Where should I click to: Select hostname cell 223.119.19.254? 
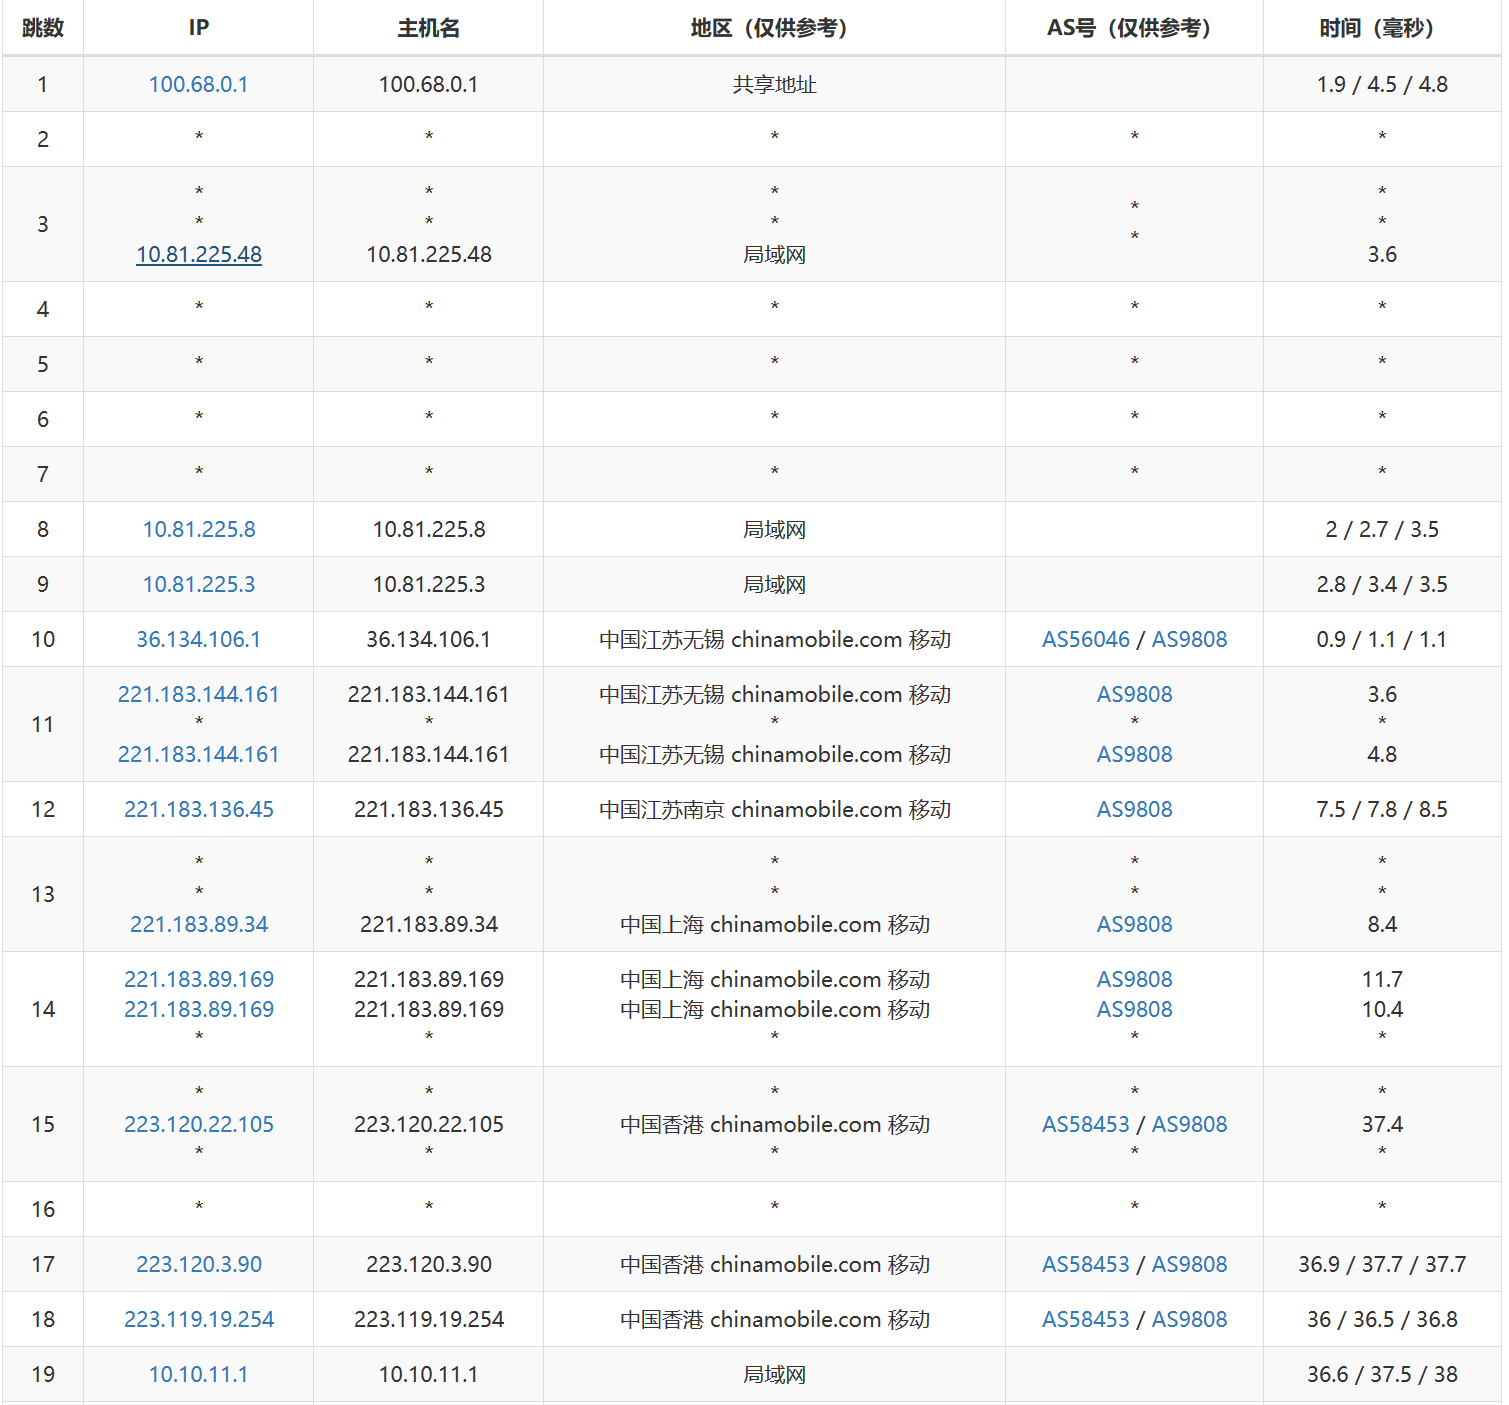429,1319
